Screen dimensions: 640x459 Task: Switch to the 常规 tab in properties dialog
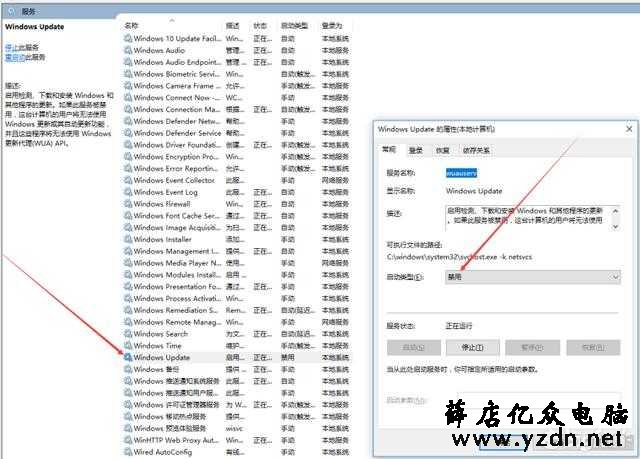[389, 150]
